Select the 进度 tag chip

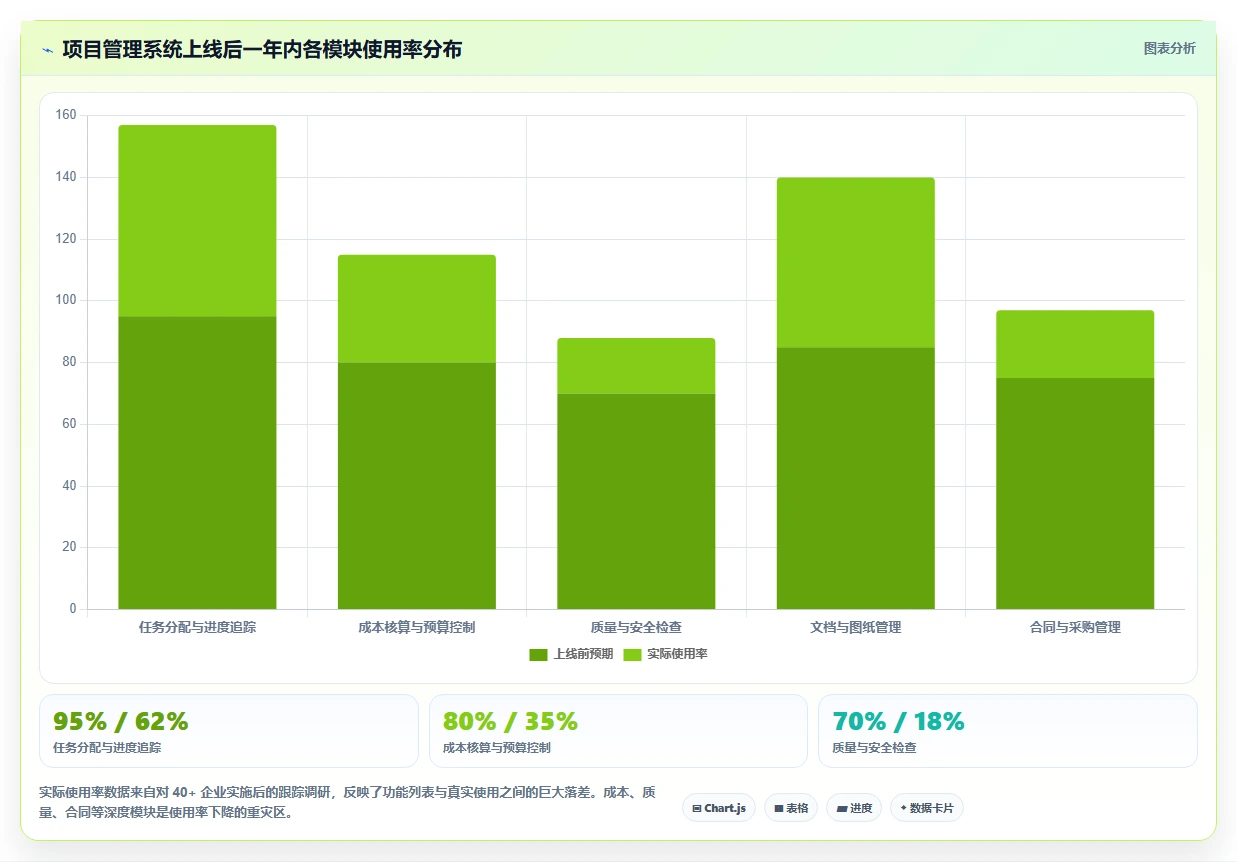854,808
